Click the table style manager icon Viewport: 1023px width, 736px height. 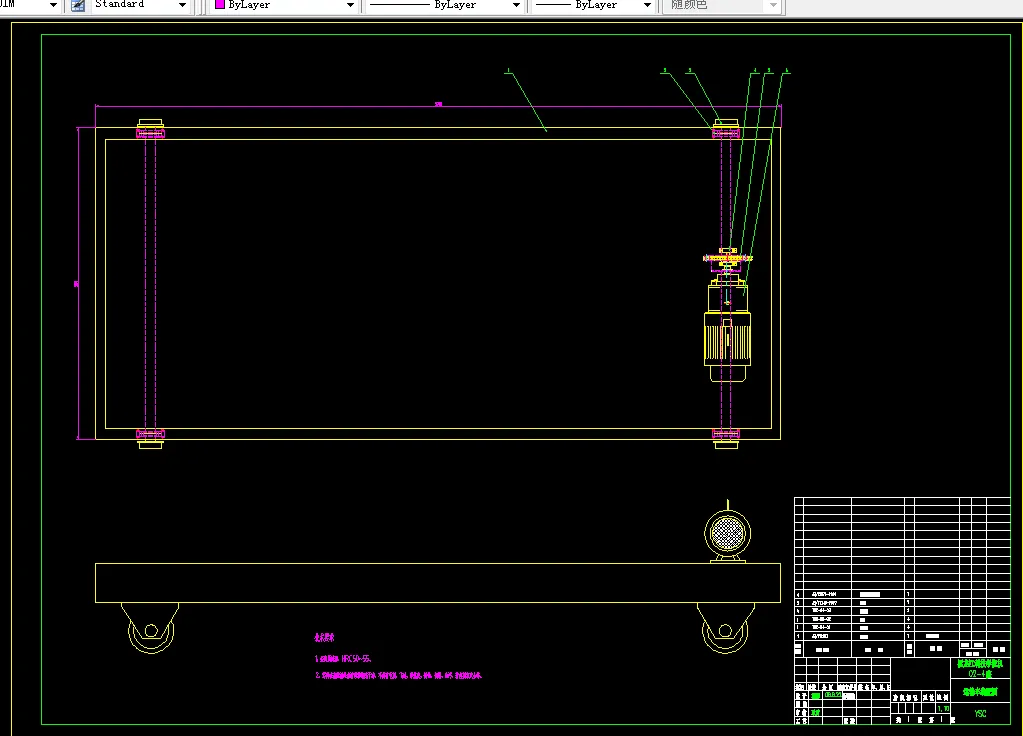[x=78, y=5]
